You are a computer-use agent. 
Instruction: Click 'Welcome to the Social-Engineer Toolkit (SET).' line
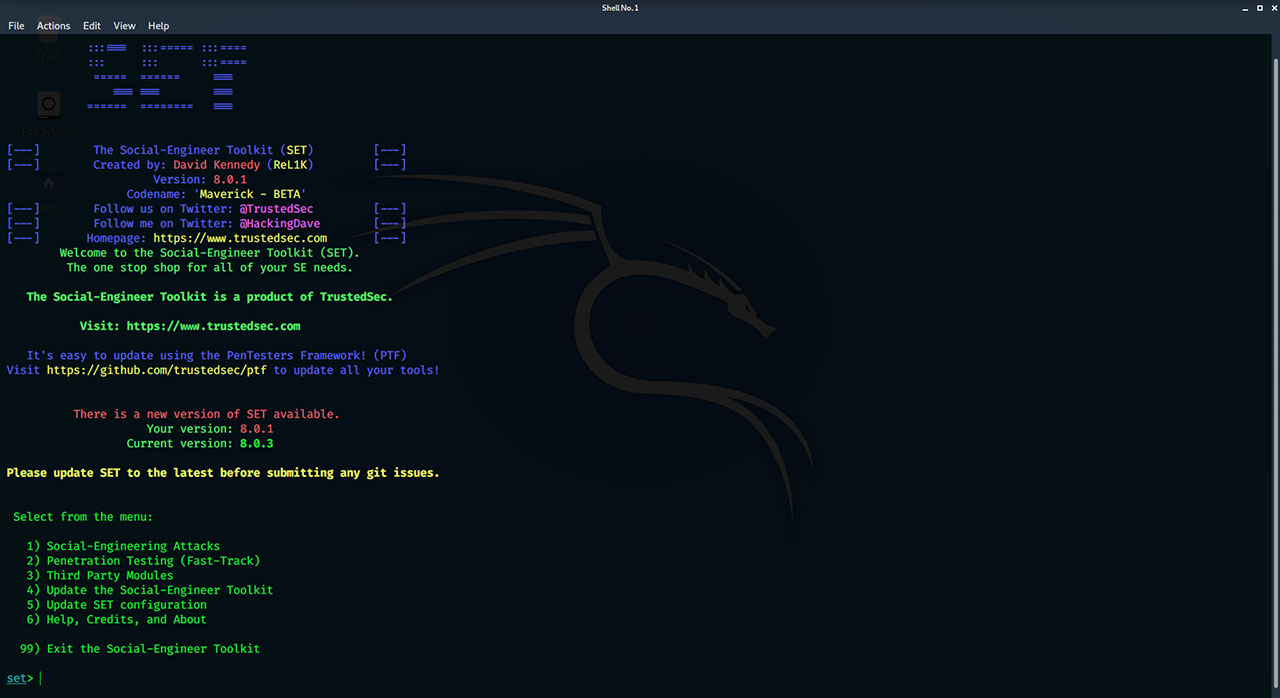tap(210, 253)
